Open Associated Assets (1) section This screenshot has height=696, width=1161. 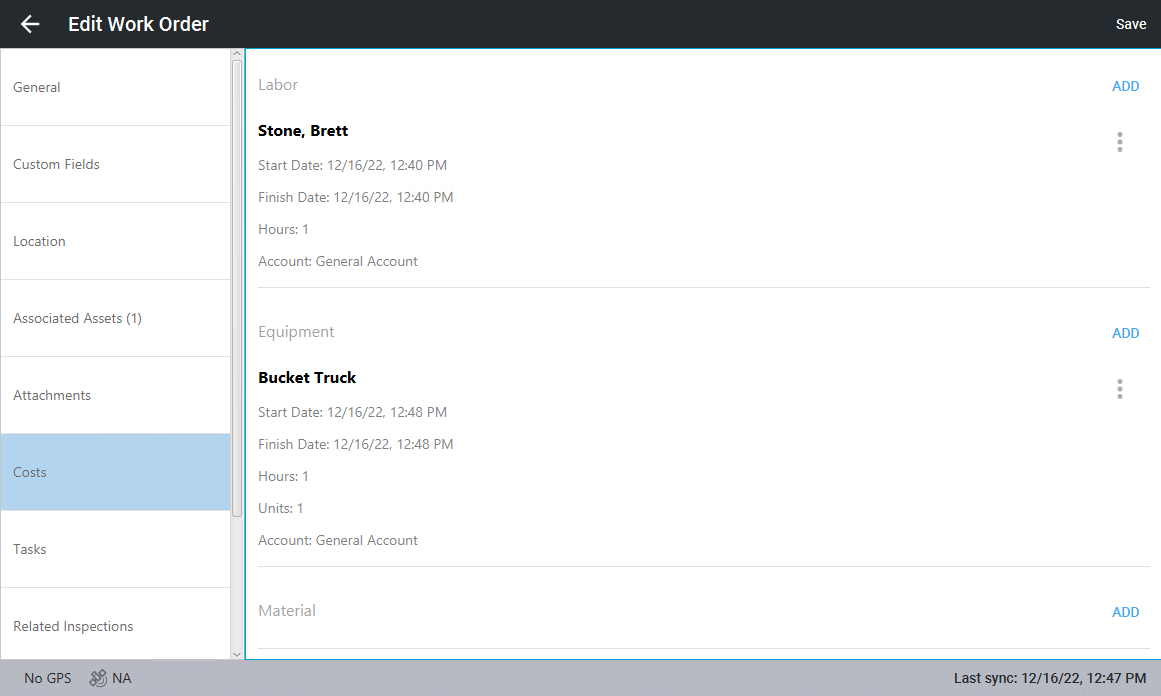pos(115,318)
